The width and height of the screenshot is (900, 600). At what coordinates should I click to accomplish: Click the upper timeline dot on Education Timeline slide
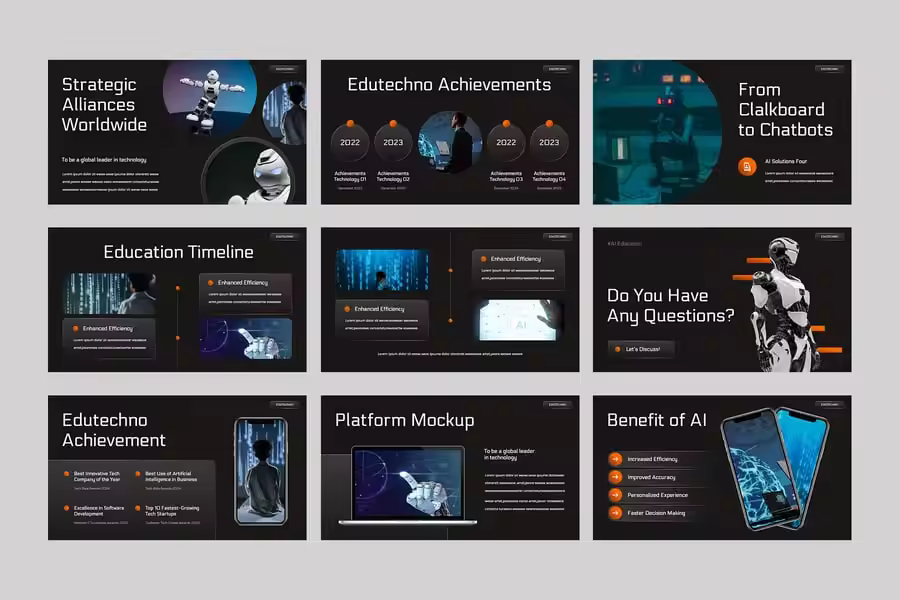178,288
